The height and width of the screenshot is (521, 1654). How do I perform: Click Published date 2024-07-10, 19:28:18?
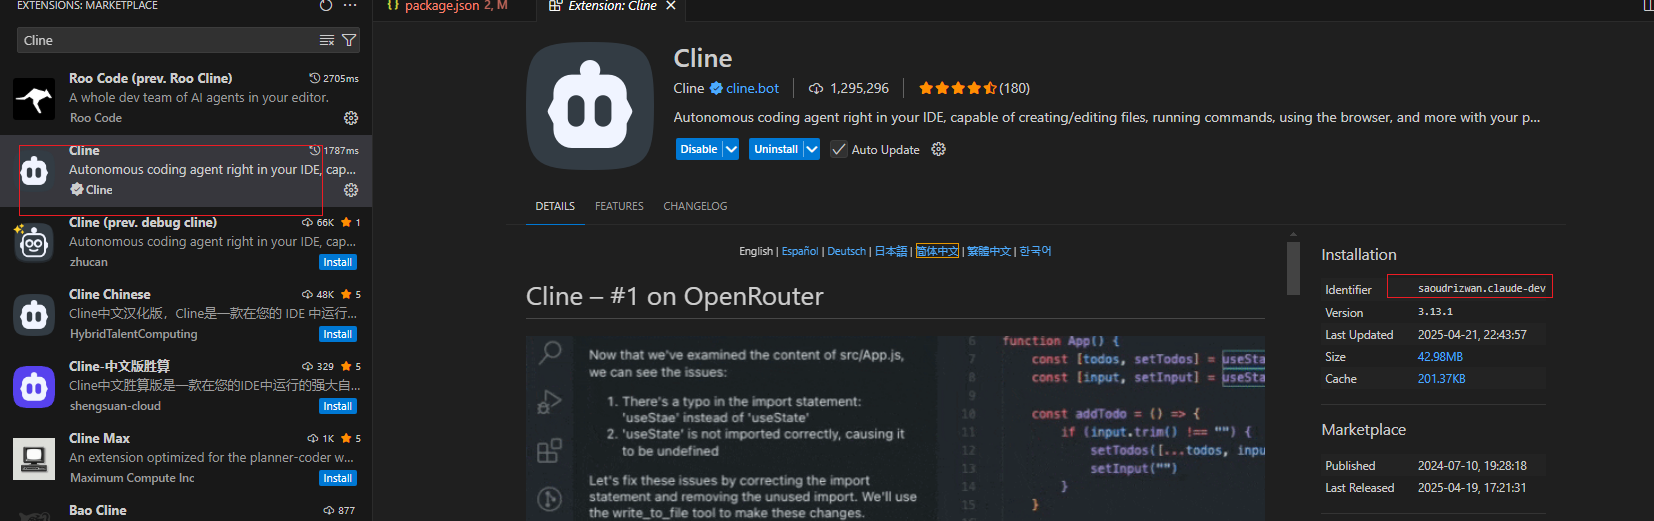coord(1472,466)
